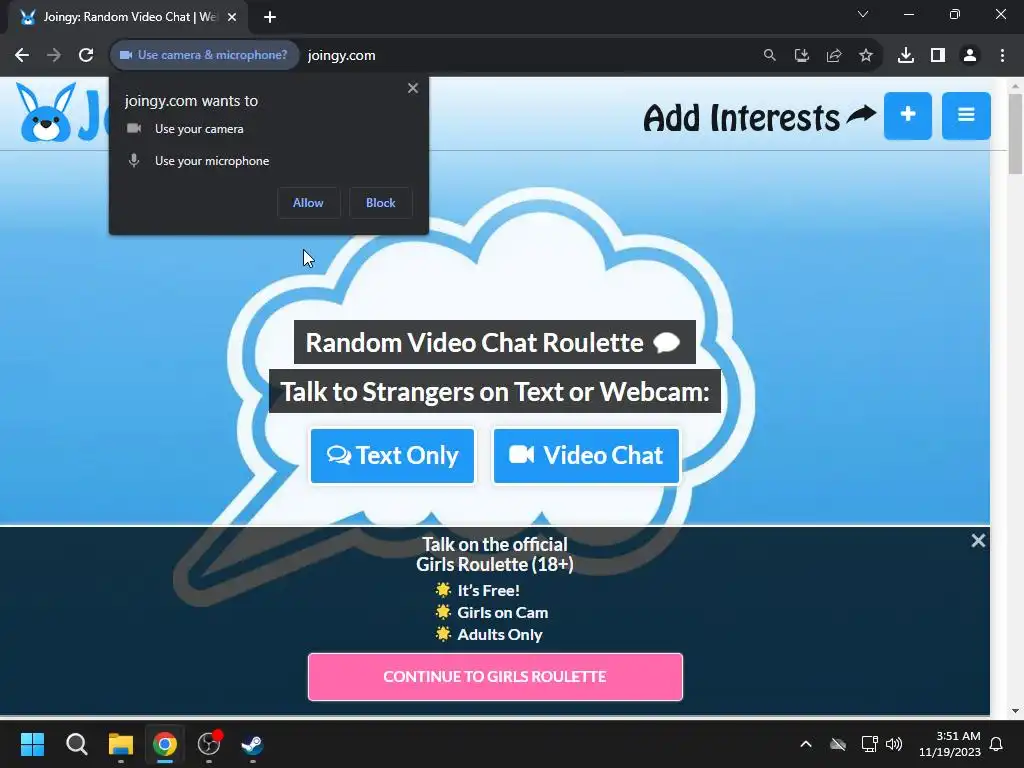Open the hamburger site menu
Image resolution: width=1024 pixels, height=768 pixels.
point(966,116)
